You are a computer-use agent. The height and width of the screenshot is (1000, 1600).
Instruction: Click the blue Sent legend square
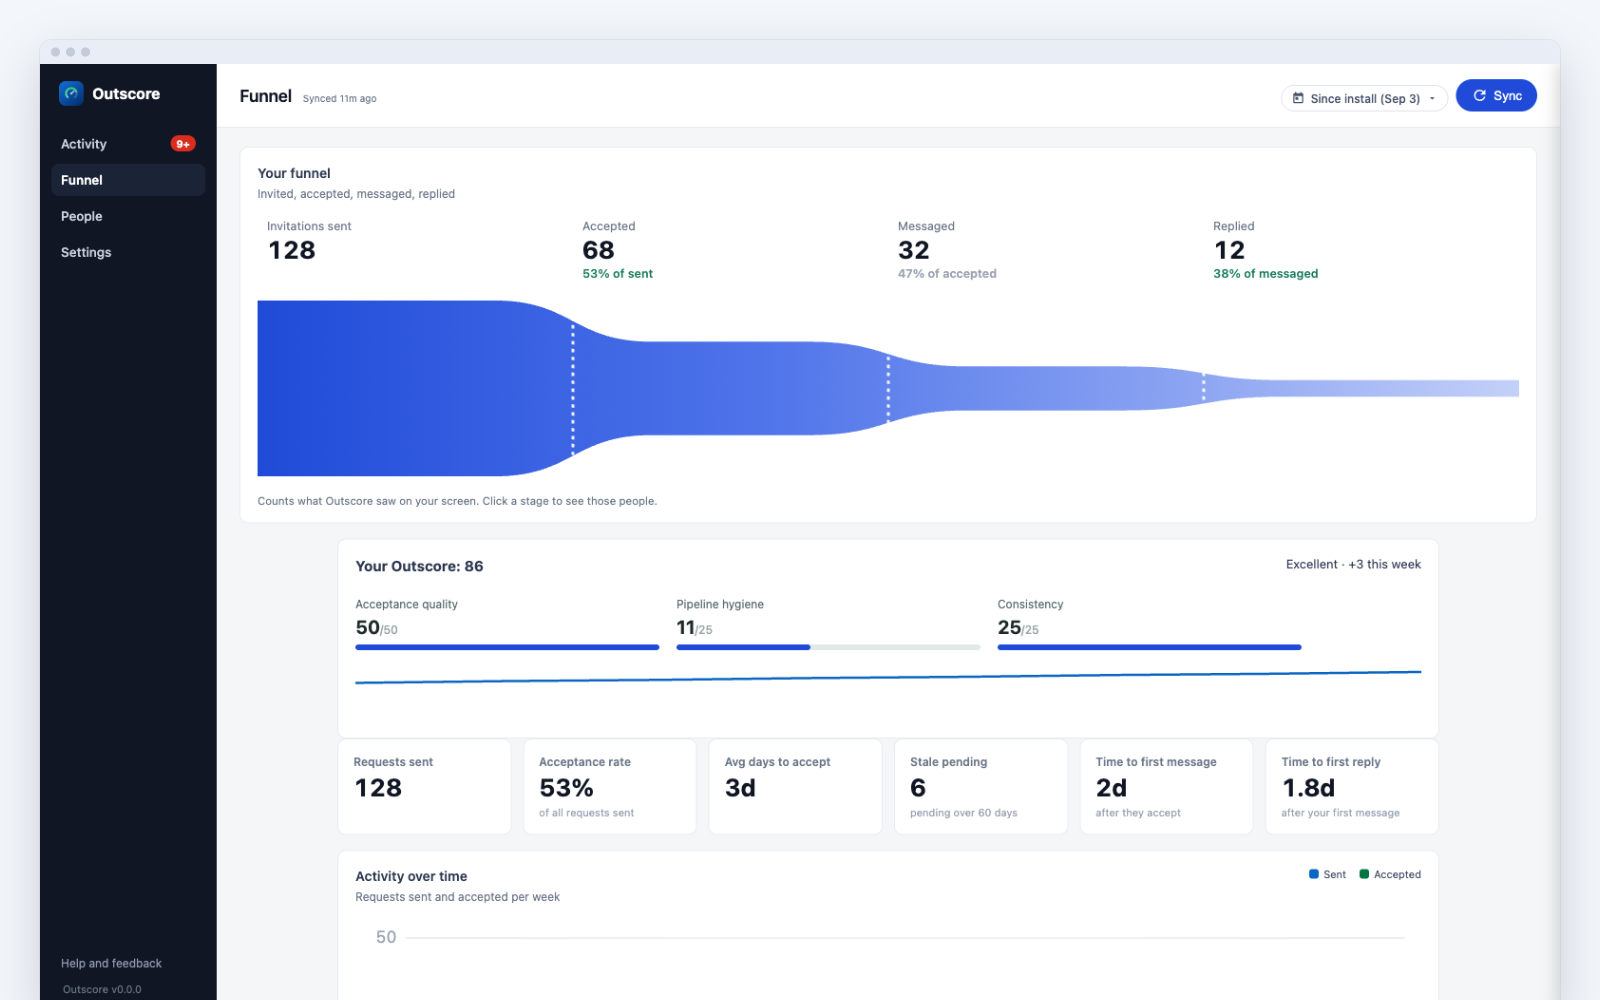1314,874
